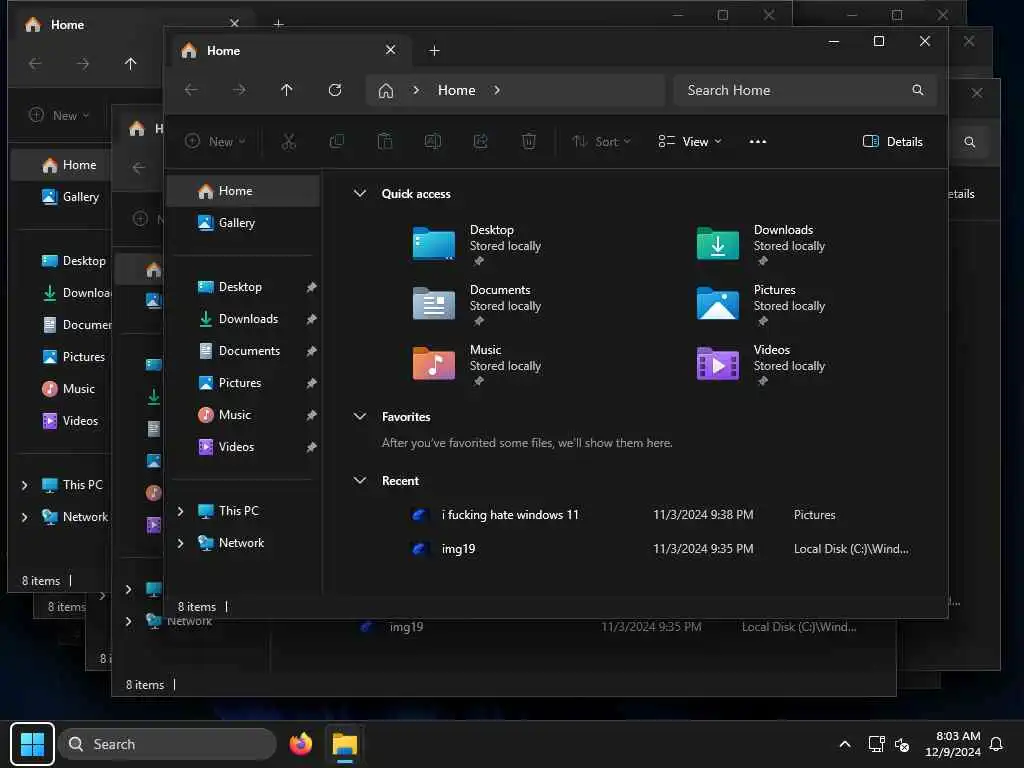
Task: Open Firefox from the taskbar
Action: pos(301,744)
